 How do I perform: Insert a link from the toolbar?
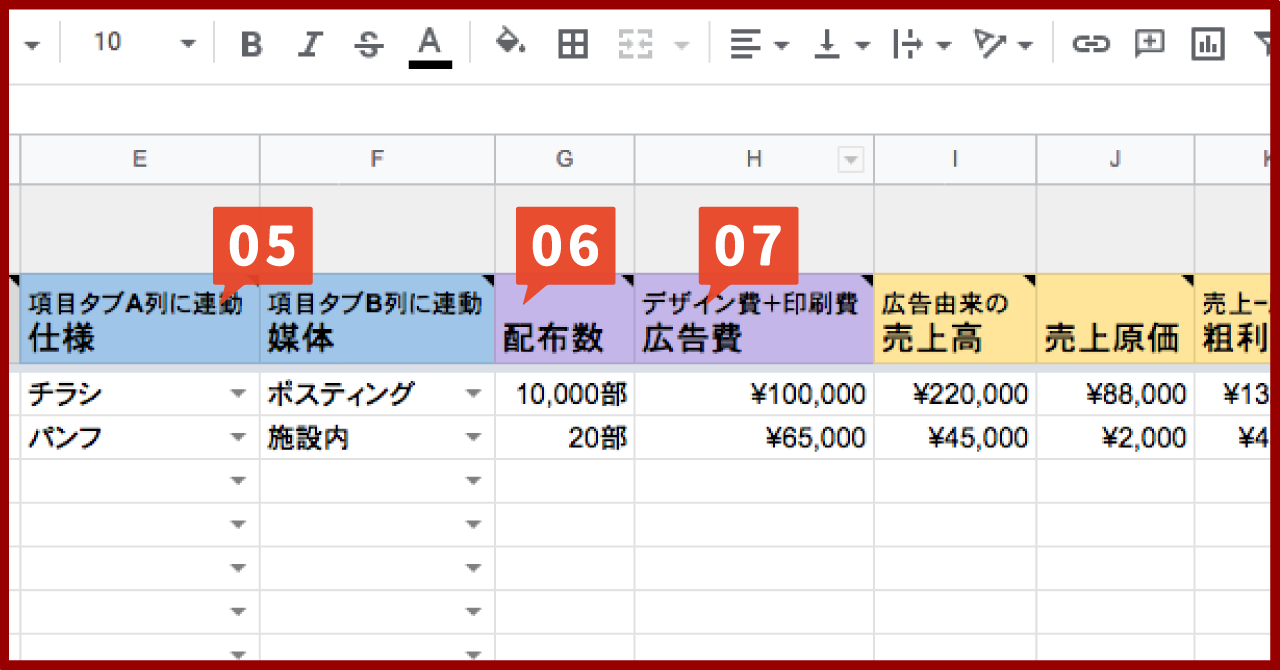(x=1091, y=44)
